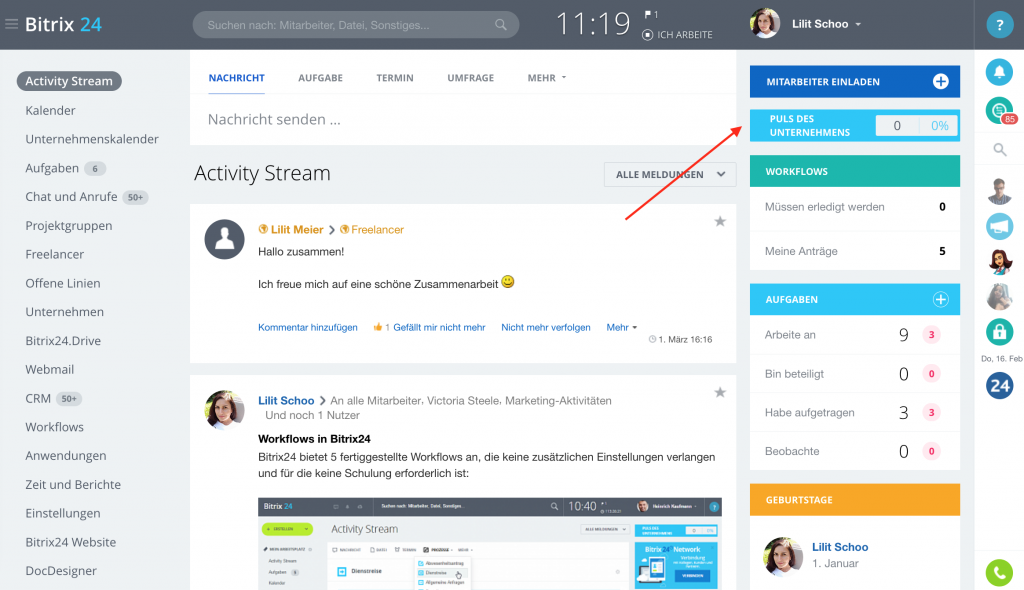The width and height of the screenshot is (1024, 590).
Task: Open the cartoon woman avatar in right sidebar
Action: pyautogui.click(x=999, y=261)
